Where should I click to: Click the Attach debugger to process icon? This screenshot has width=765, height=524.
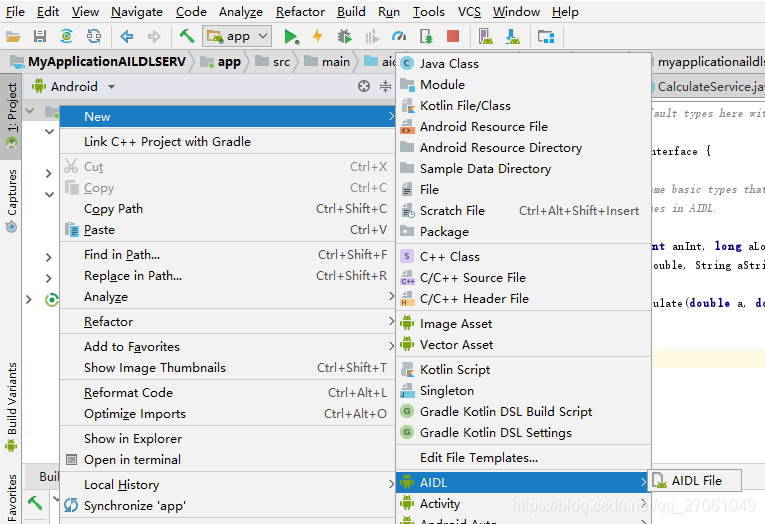426,37
